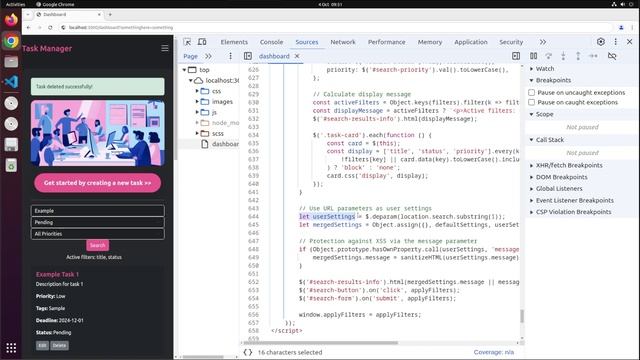Open the hamburger menu in Task Manager

pos(165,48)
